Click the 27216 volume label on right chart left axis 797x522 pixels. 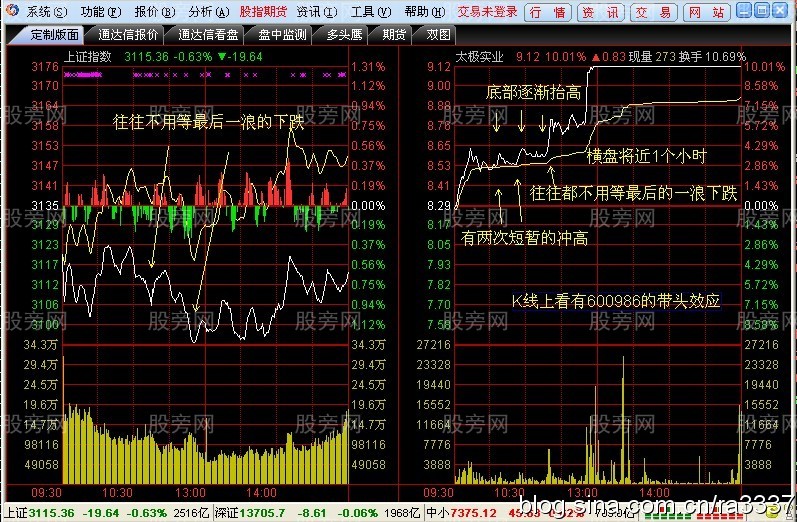point(434,345)
